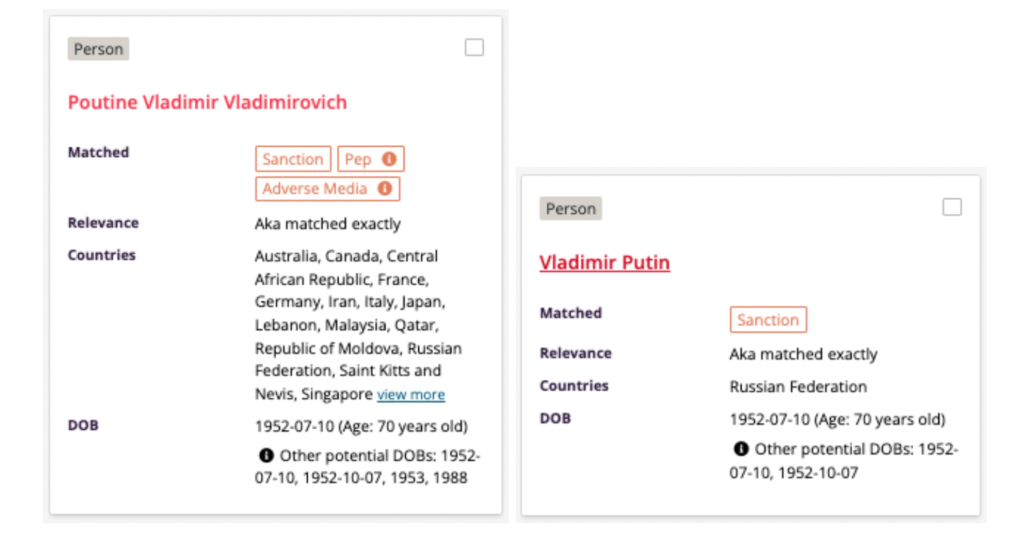Click DOB value on Poutine card
The width and height of the screenshot is (1024, 535).
pyautogui.click(x=361, y=426)
